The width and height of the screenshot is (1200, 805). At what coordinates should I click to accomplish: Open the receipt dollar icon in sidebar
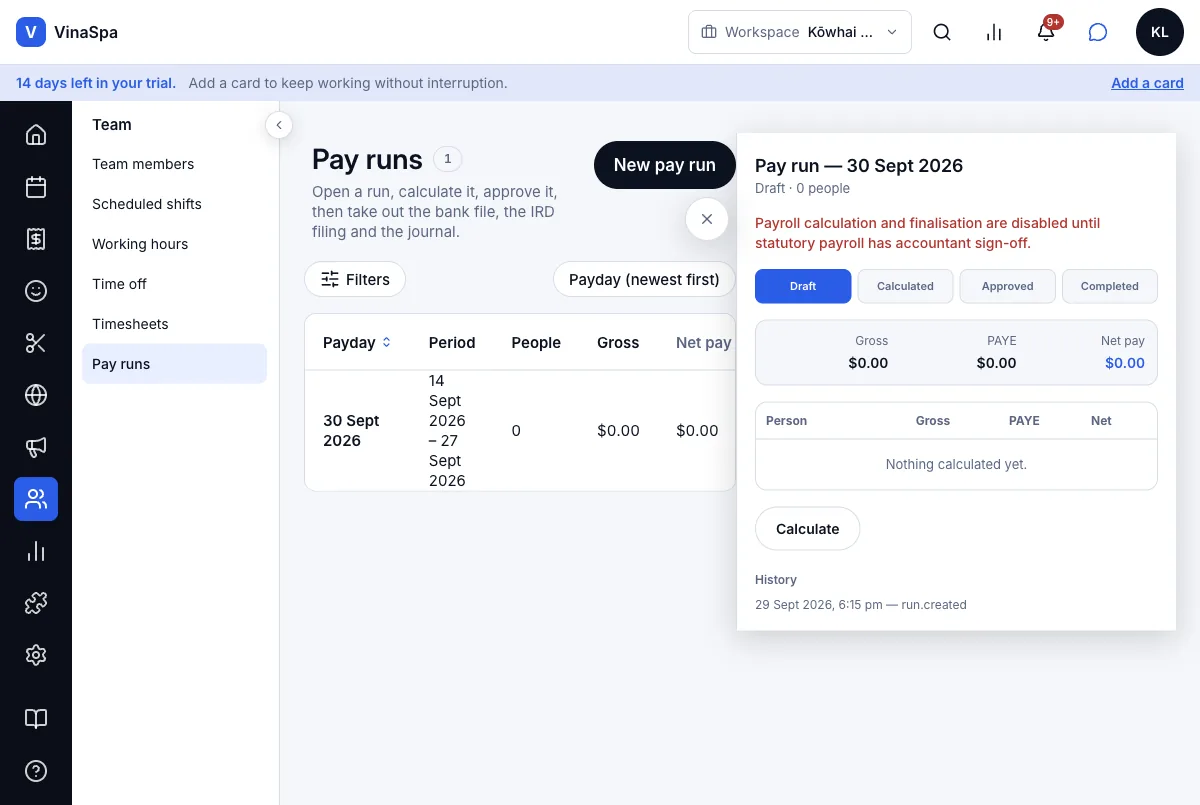click(36, 239)
